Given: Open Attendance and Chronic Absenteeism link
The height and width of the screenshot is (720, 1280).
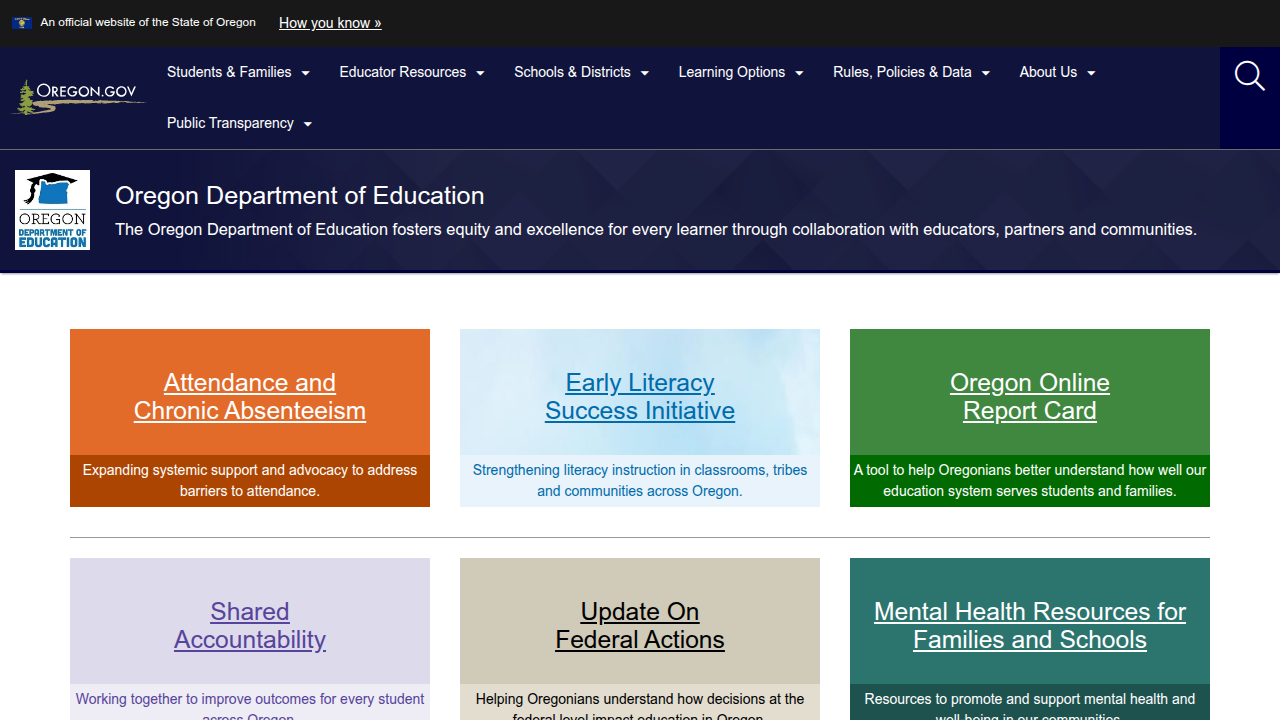Looking at the screenshot, I should coord(250,397).
